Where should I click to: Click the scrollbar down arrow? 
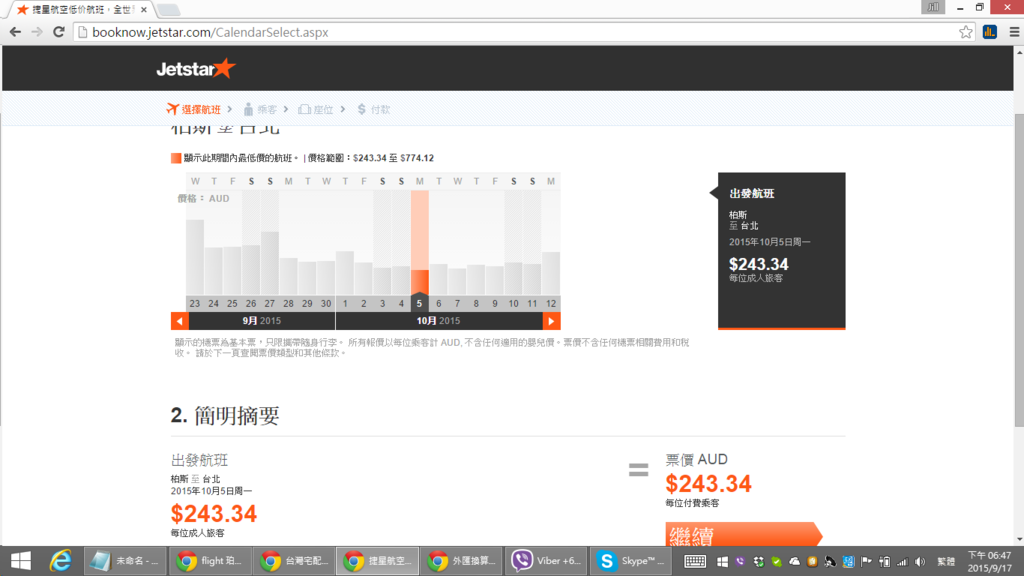pyautogui.click(x=1019, y=540)
